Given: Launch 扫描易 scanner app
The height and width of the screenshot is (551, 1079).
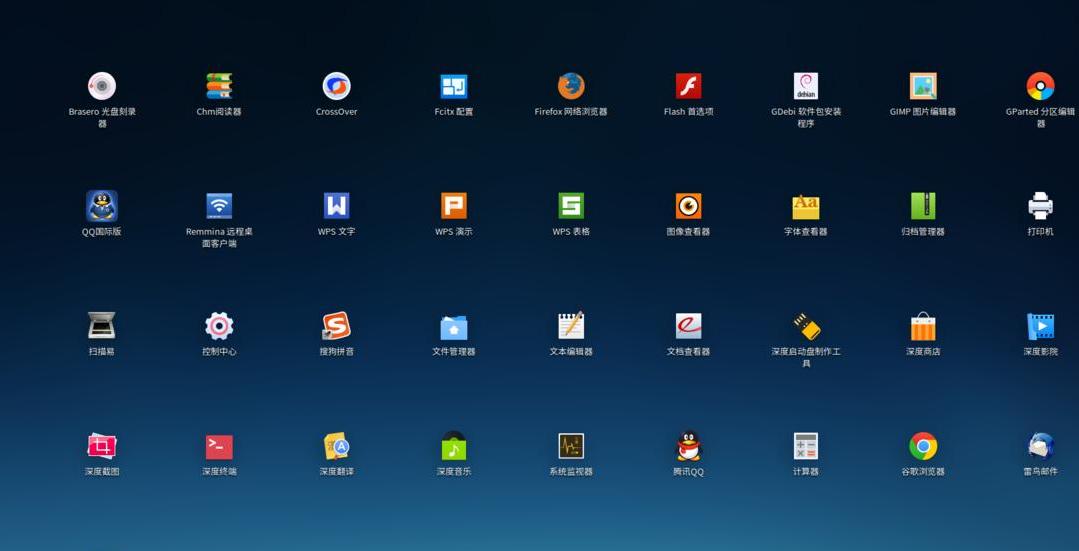Looking at the screenshot, I should click(x=102, y=325).
